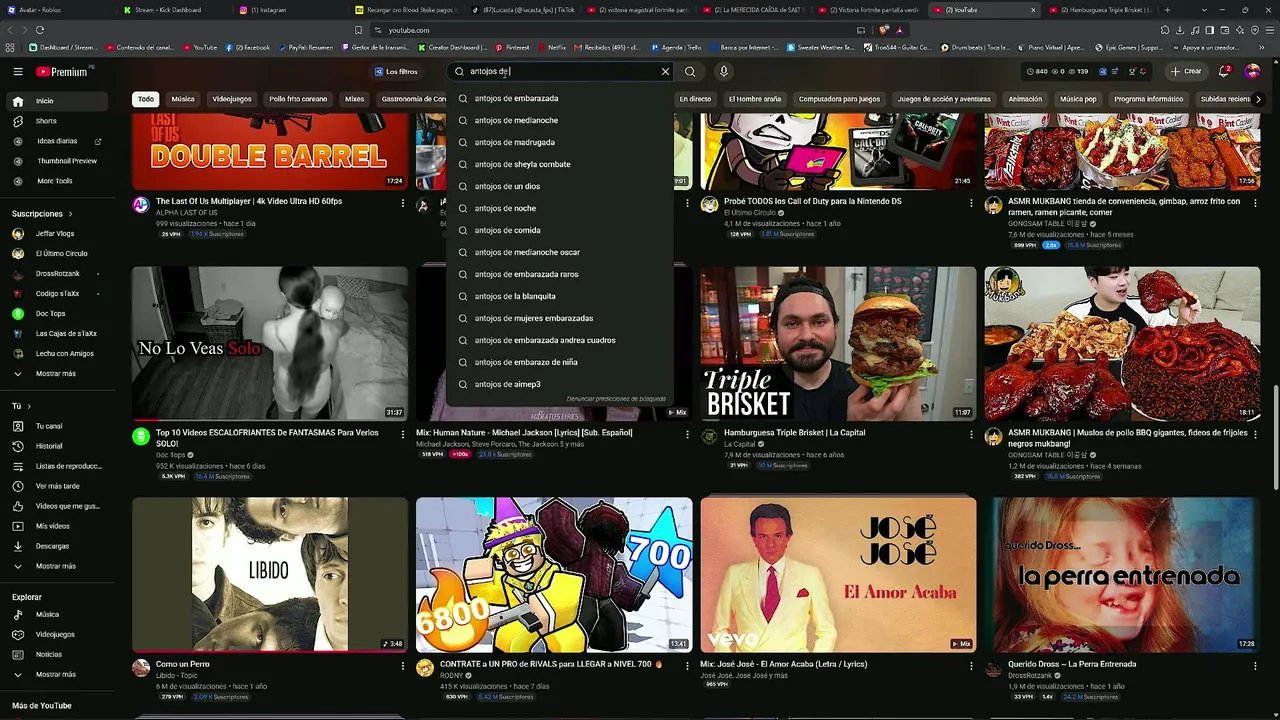Open DrossRotzank subscription channel
The image size is (1280, 720).
point(58,274)
